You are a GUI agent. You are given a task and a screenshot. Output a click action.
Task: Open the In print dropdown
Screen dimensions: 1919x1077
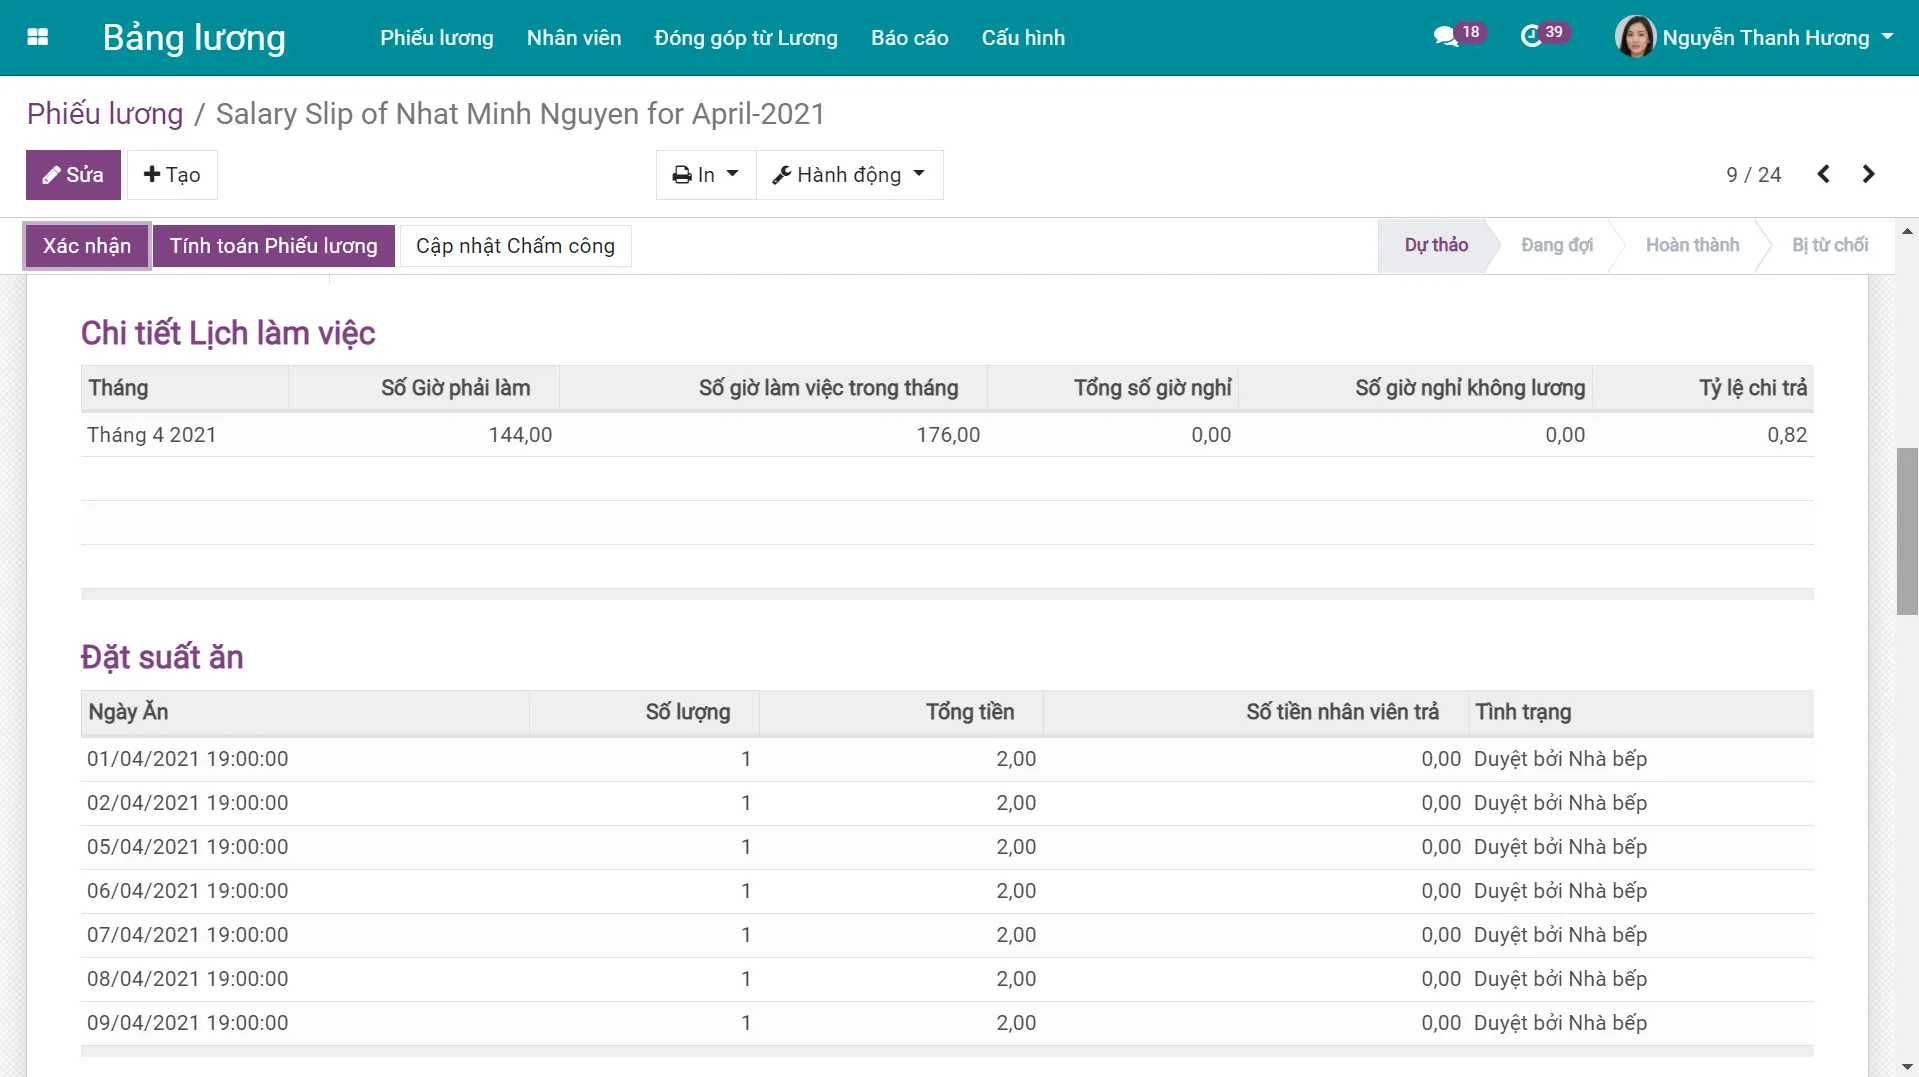click(706, 175)
